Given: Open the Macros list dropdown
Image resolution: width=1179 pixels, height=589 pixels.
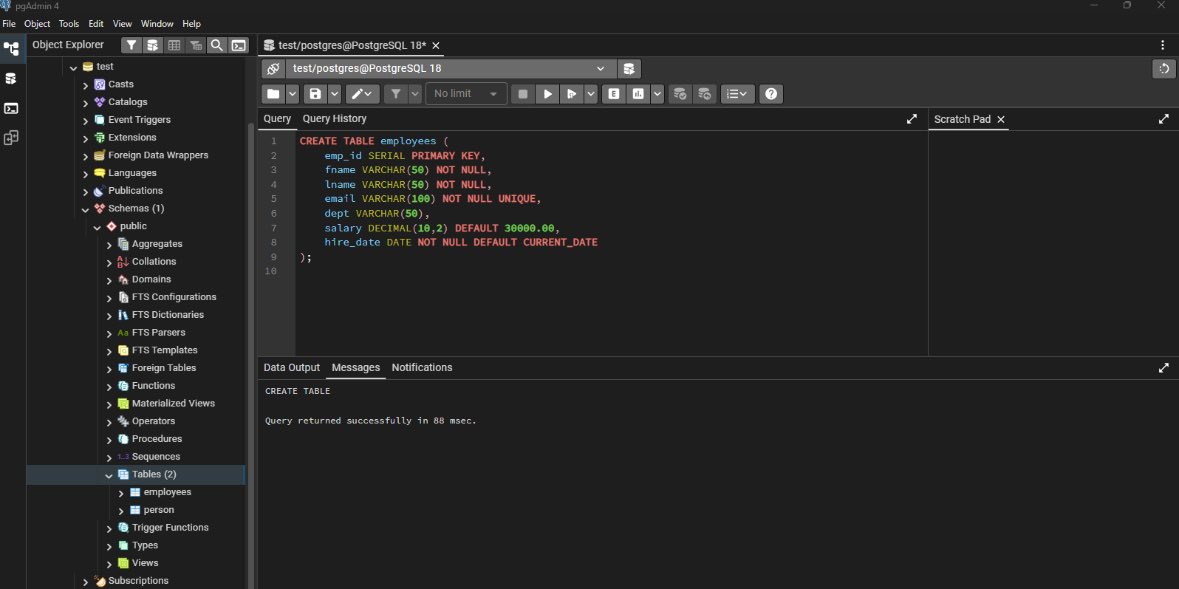Looking at the screenshot, I should 738,94.
